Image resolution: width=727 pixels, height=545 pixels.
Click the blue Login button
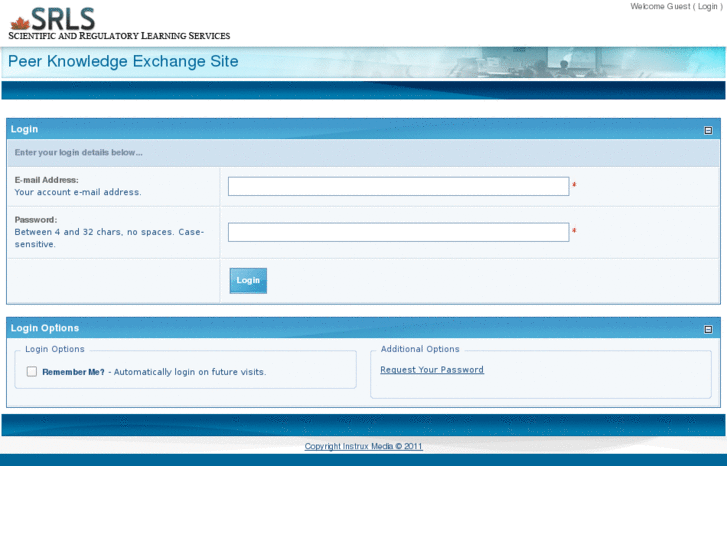point(248,281)
